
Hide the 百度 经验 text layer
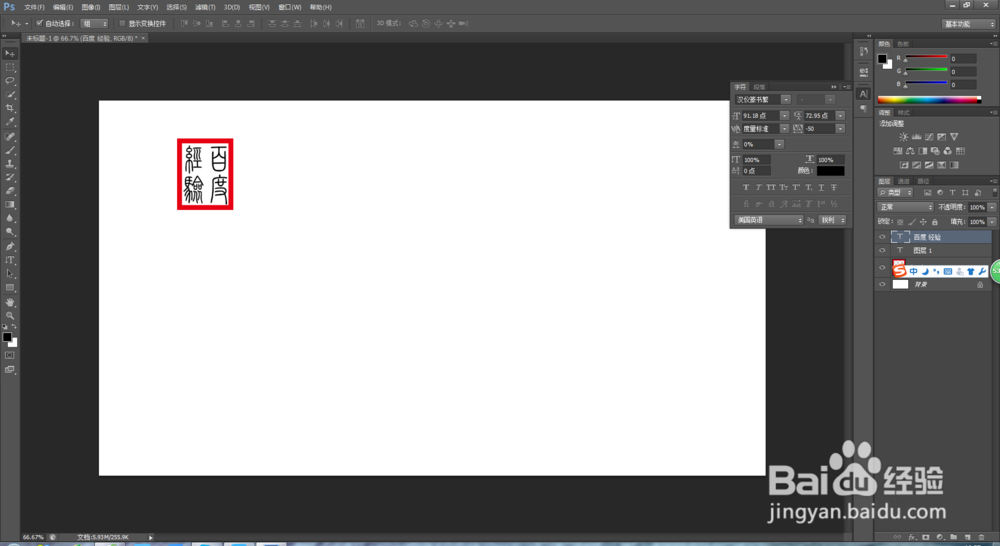(x=882, y=237)
